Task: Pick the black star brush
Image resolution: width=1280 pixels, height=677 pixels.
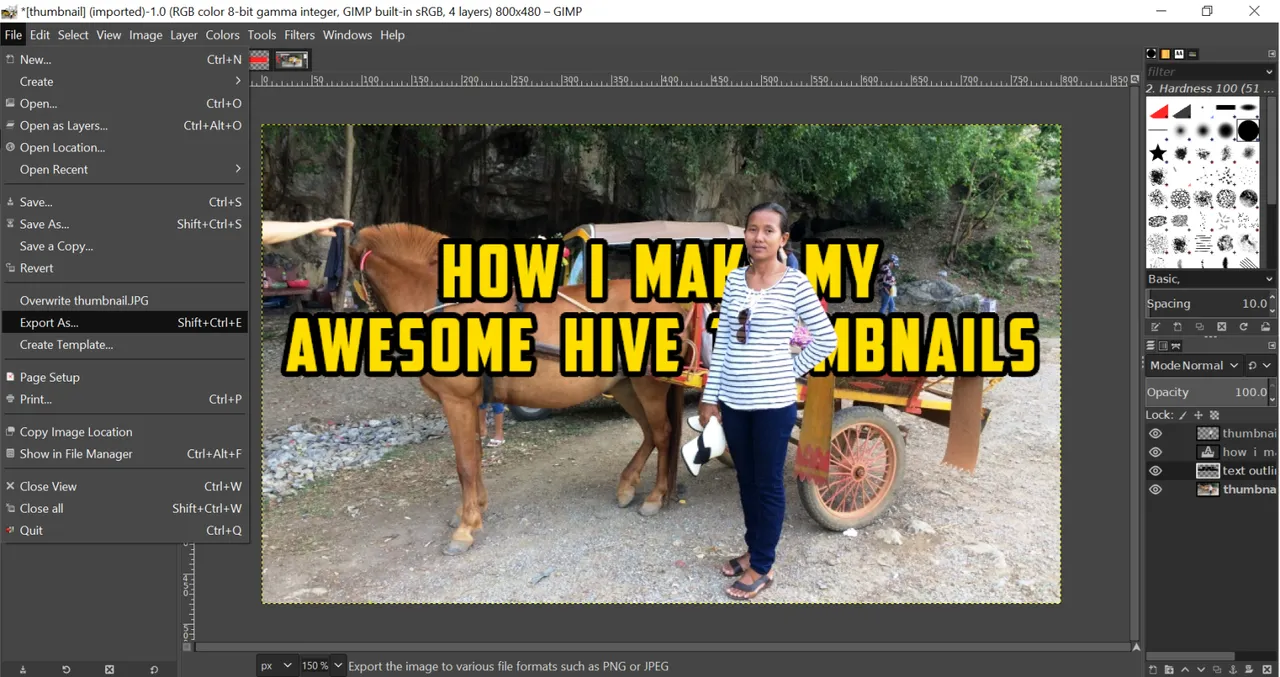Action: point(1158,153)
